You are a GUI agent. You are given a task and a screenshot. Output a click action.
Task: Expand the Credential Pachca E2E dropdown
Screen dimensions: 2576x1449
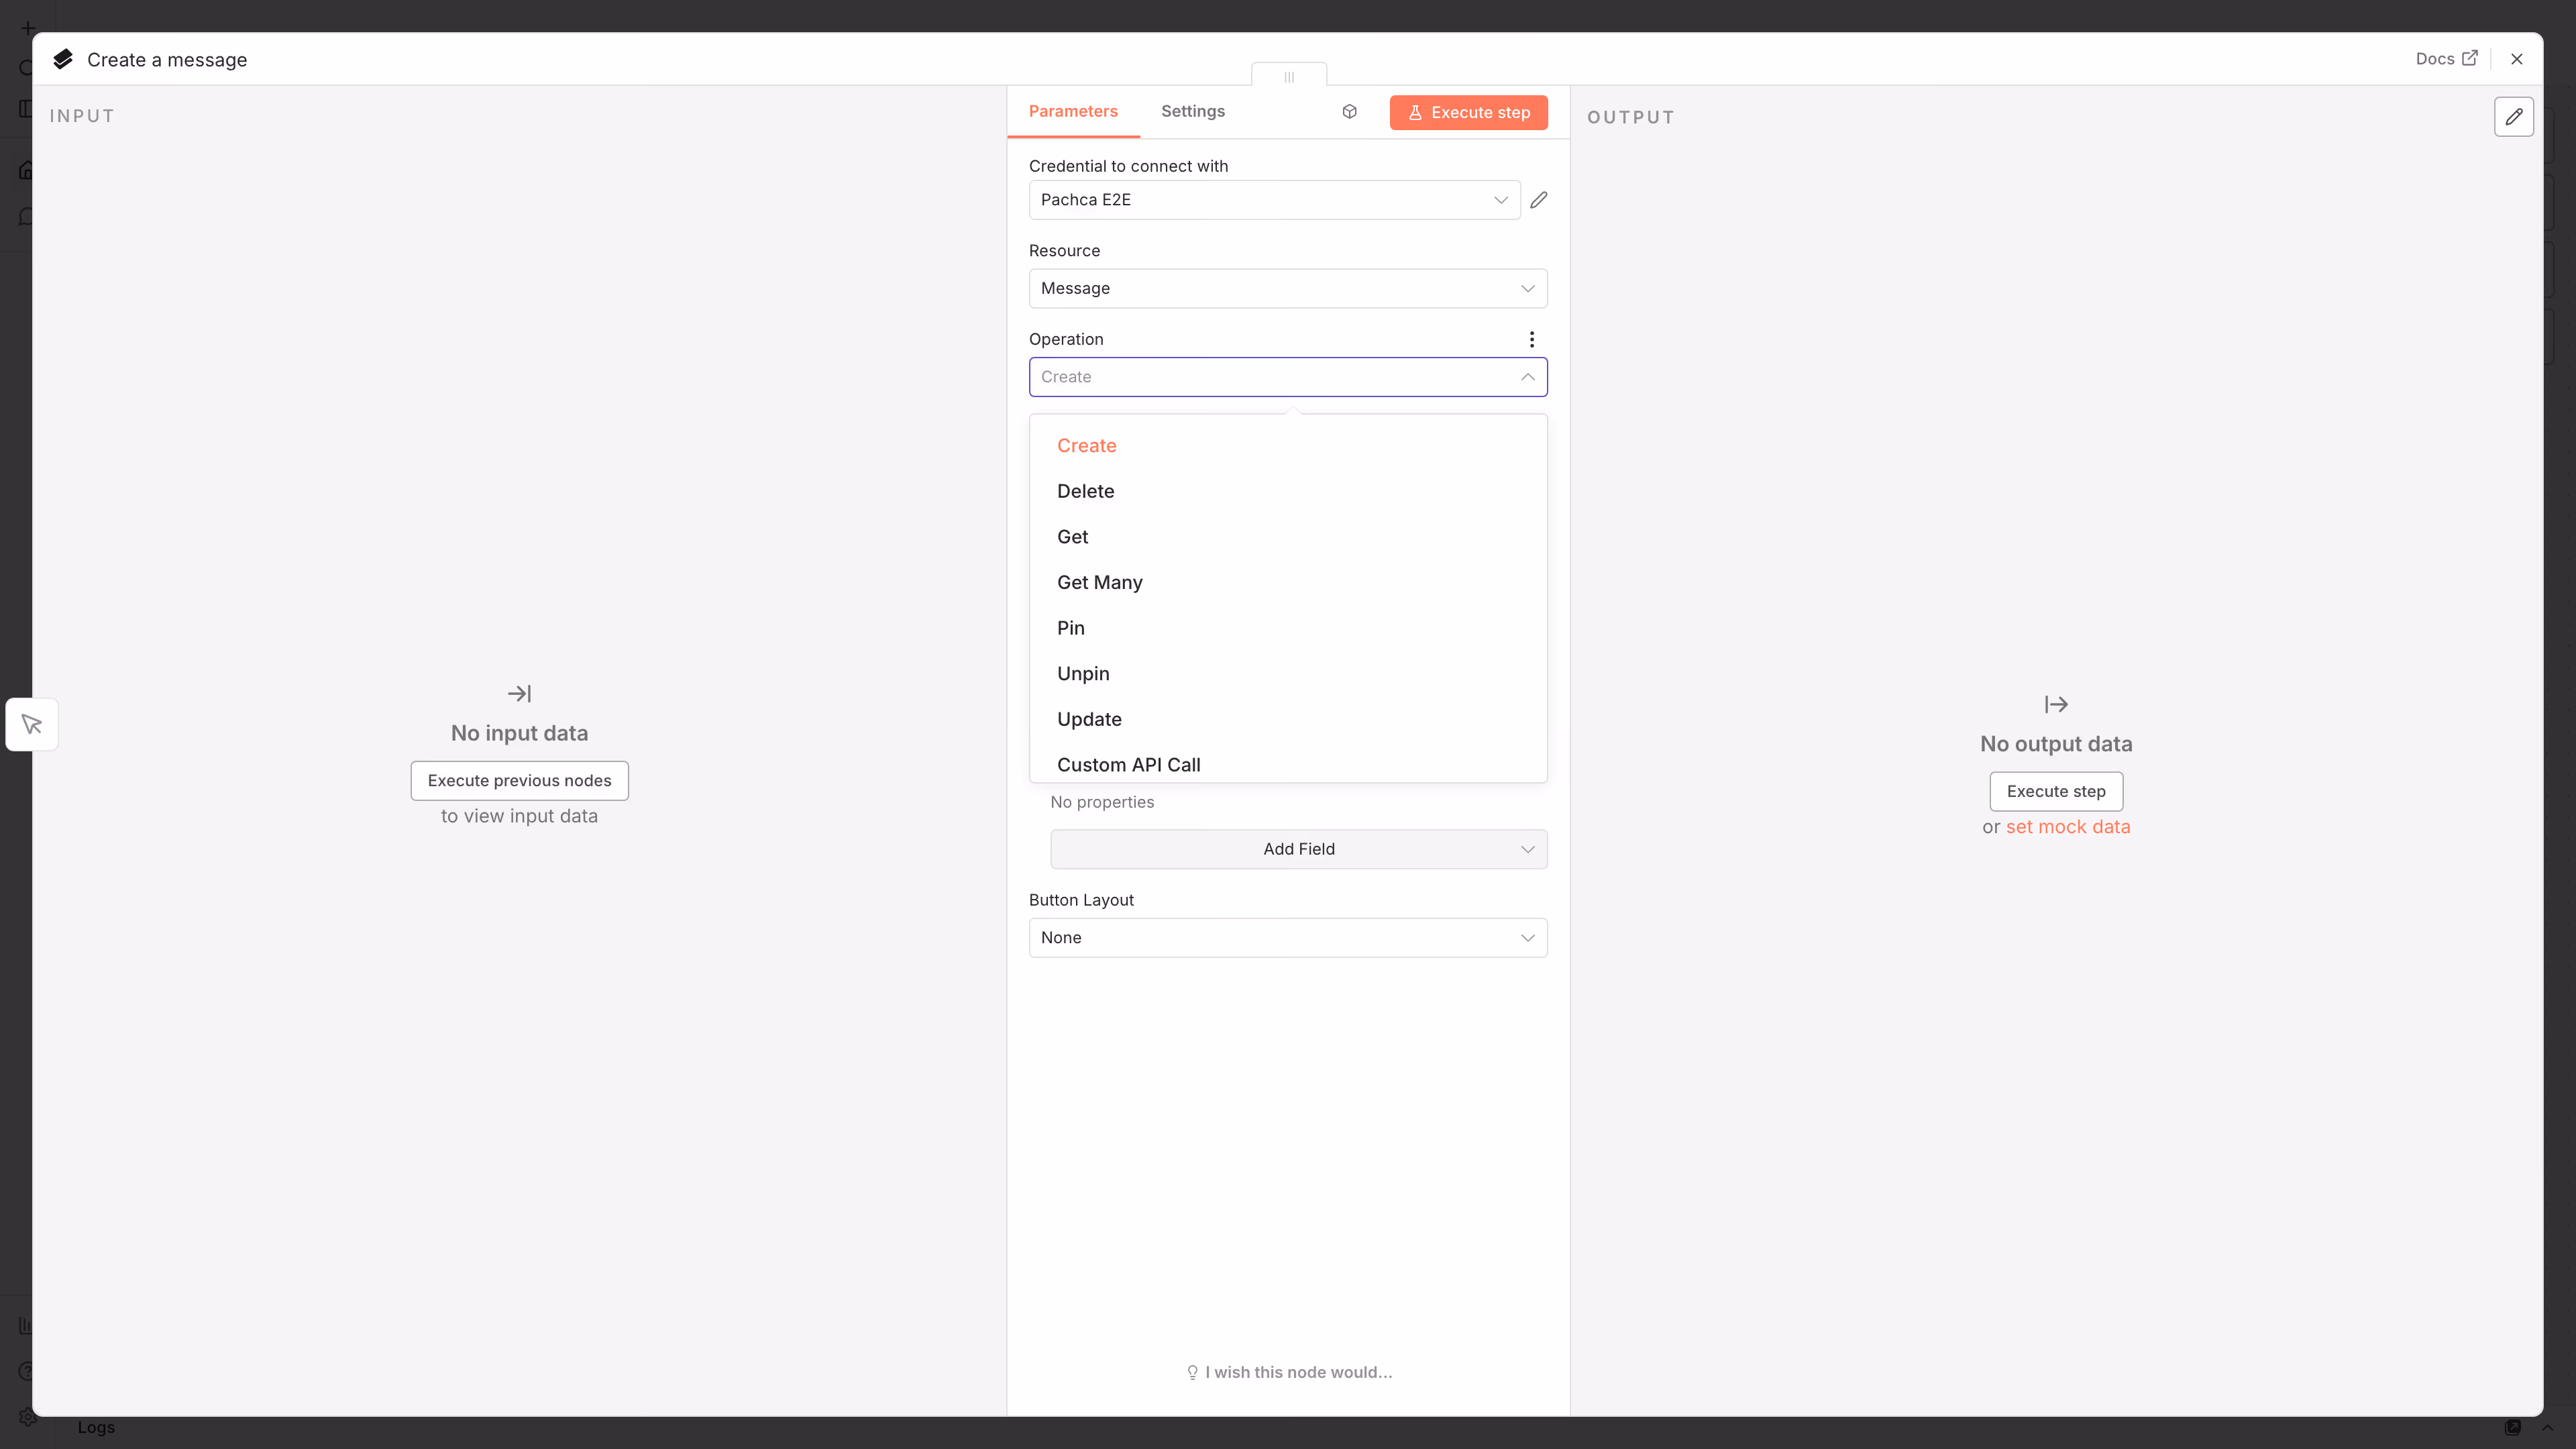(x=1273, y=200)
